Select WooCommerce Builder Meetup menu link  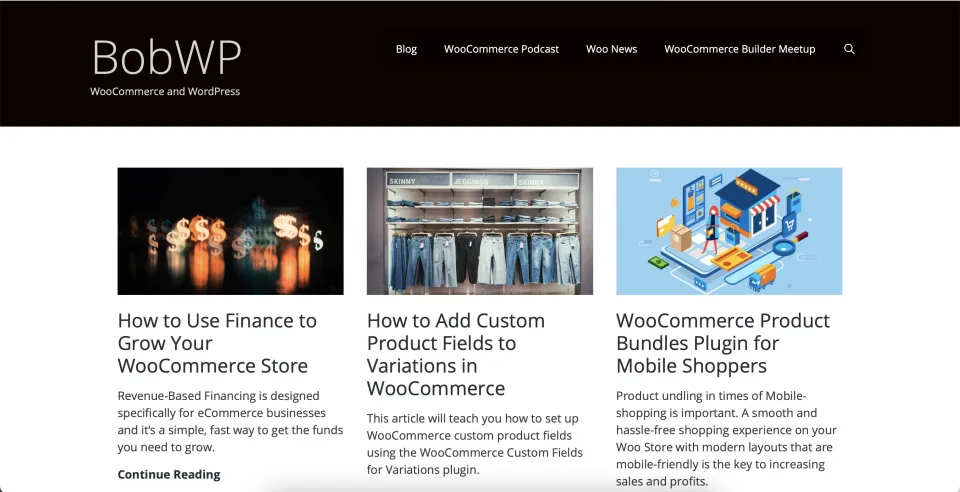[740, 49]
